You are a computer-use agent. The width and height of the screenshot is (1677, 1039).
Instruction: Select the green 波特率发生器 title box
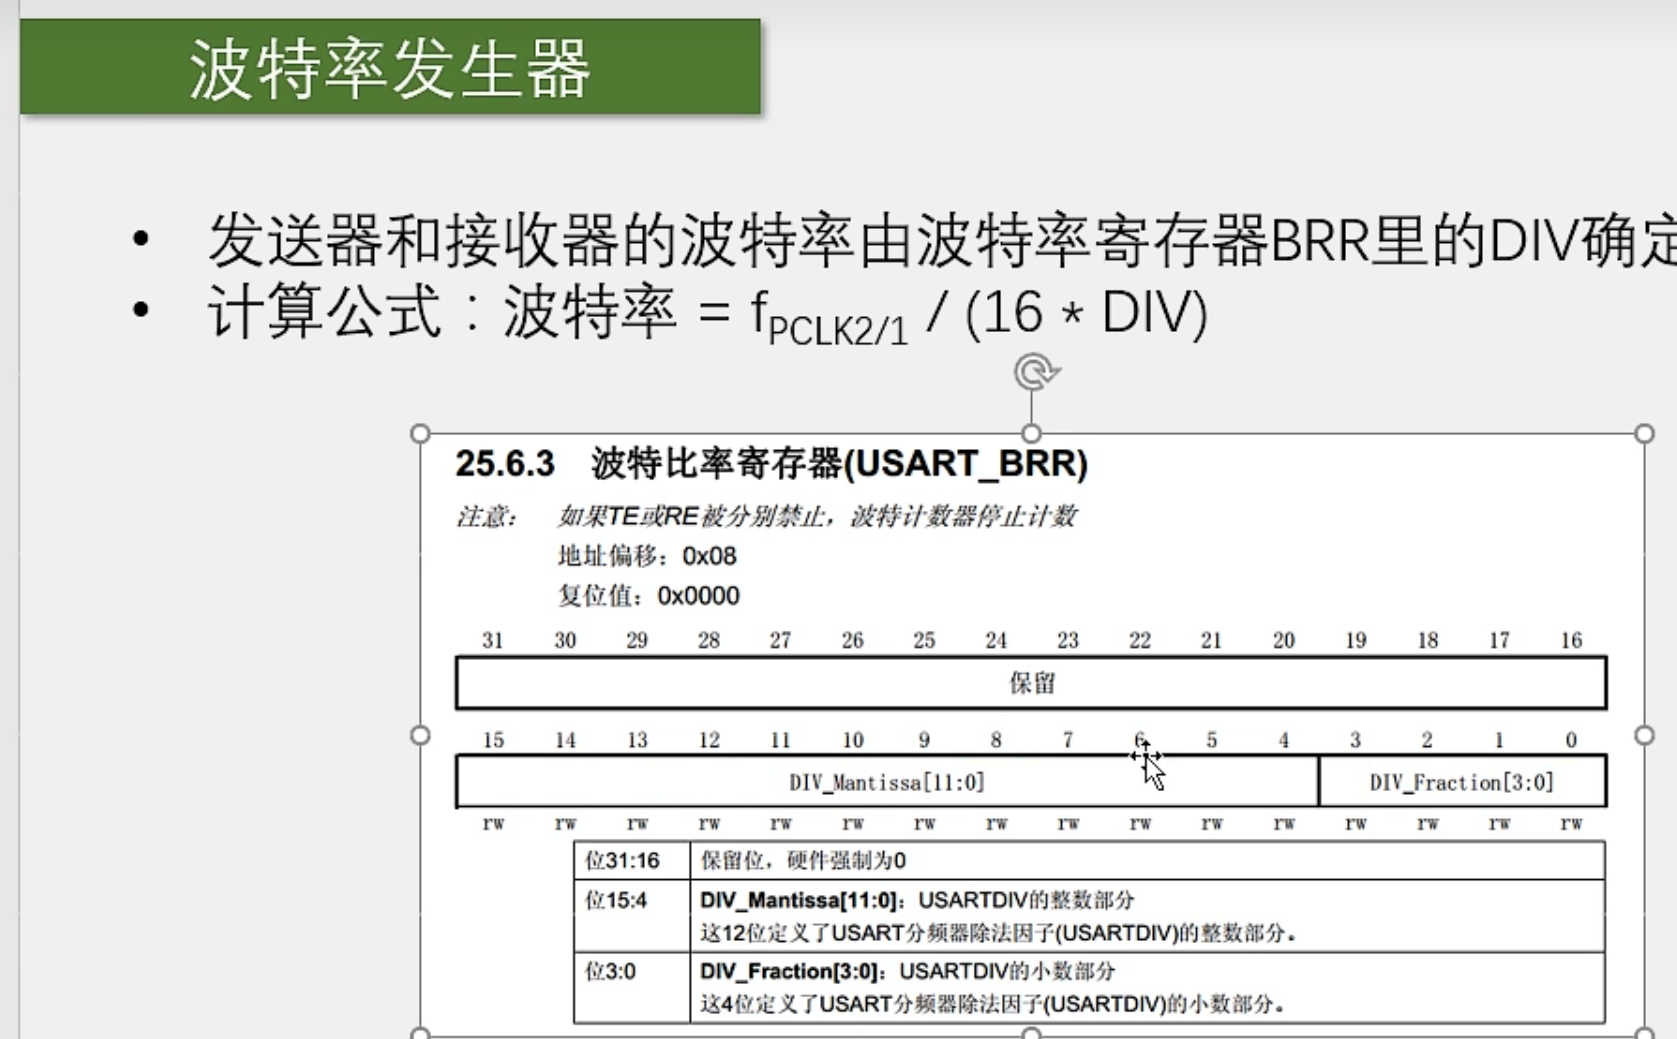click(390, 67)
